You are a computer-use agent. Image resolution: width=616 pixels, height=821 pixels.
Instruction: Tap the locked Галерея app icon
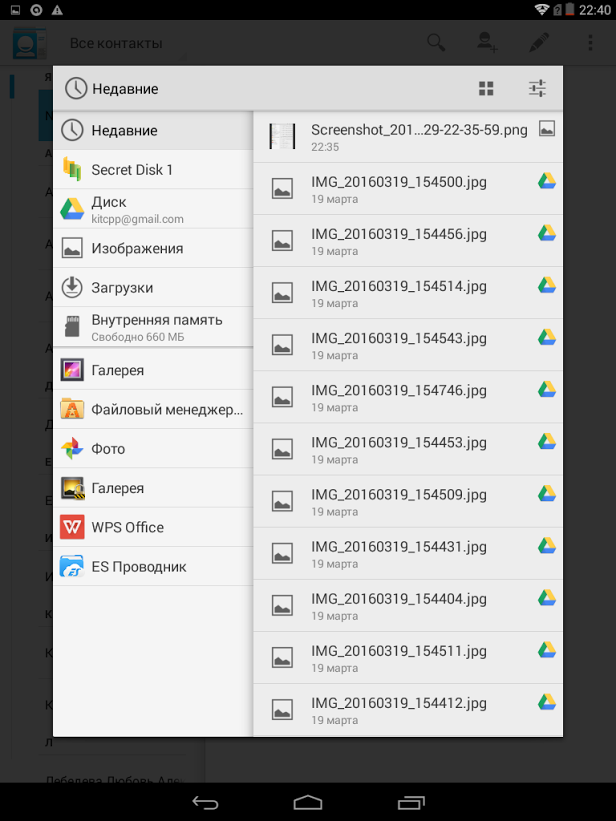click(72, 488)
